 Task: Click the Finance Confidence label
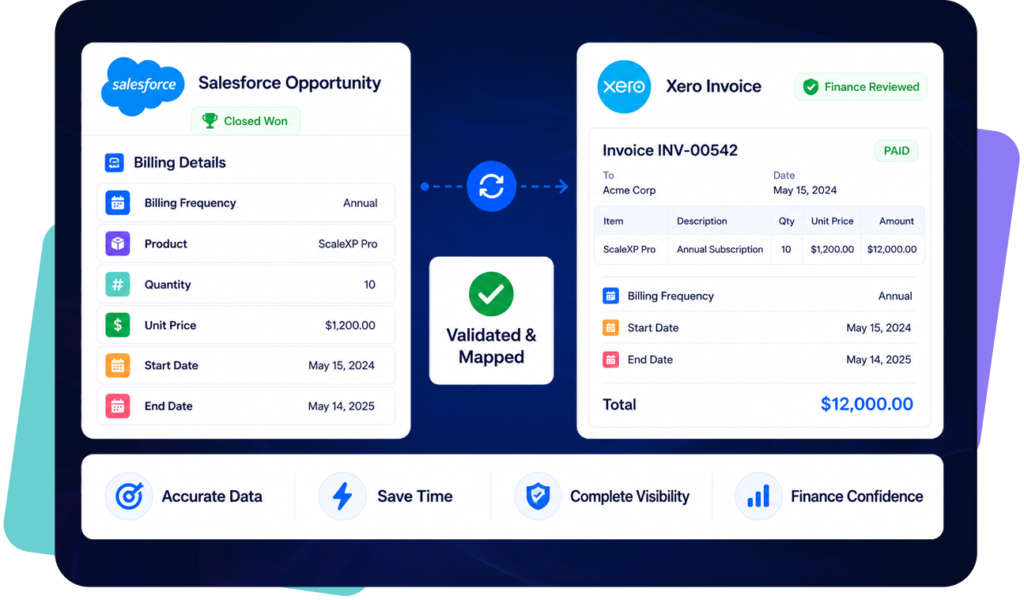(857, 496)
